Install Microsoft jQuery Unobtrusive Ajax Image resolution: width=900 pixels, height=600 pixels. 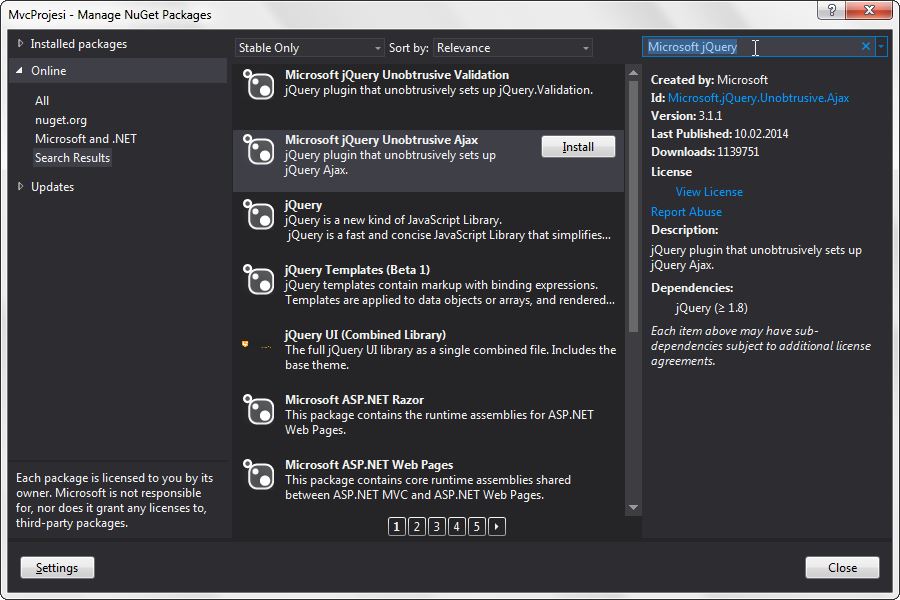point(578,147)
